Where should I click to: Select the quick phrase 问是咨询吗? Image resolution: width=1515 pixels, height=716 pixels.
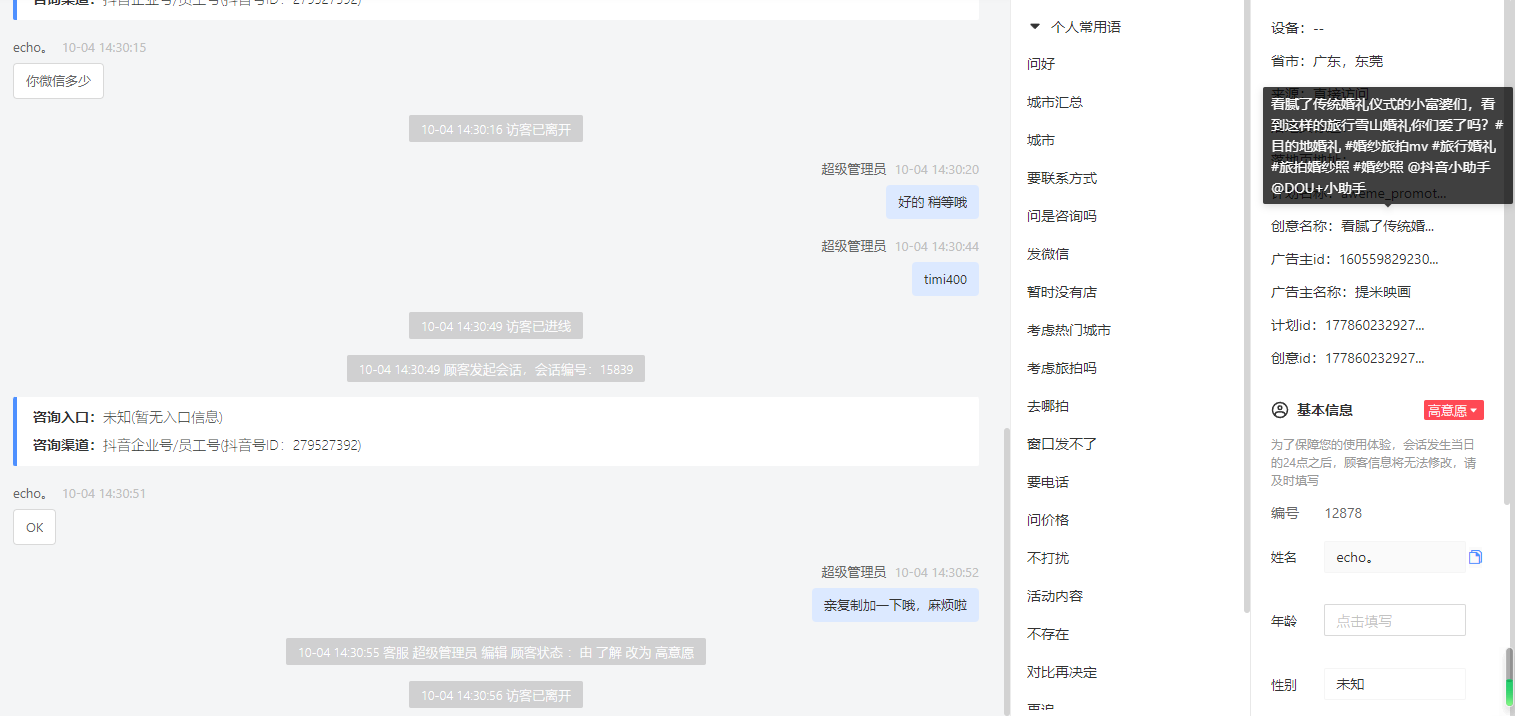click(1062, 216)
